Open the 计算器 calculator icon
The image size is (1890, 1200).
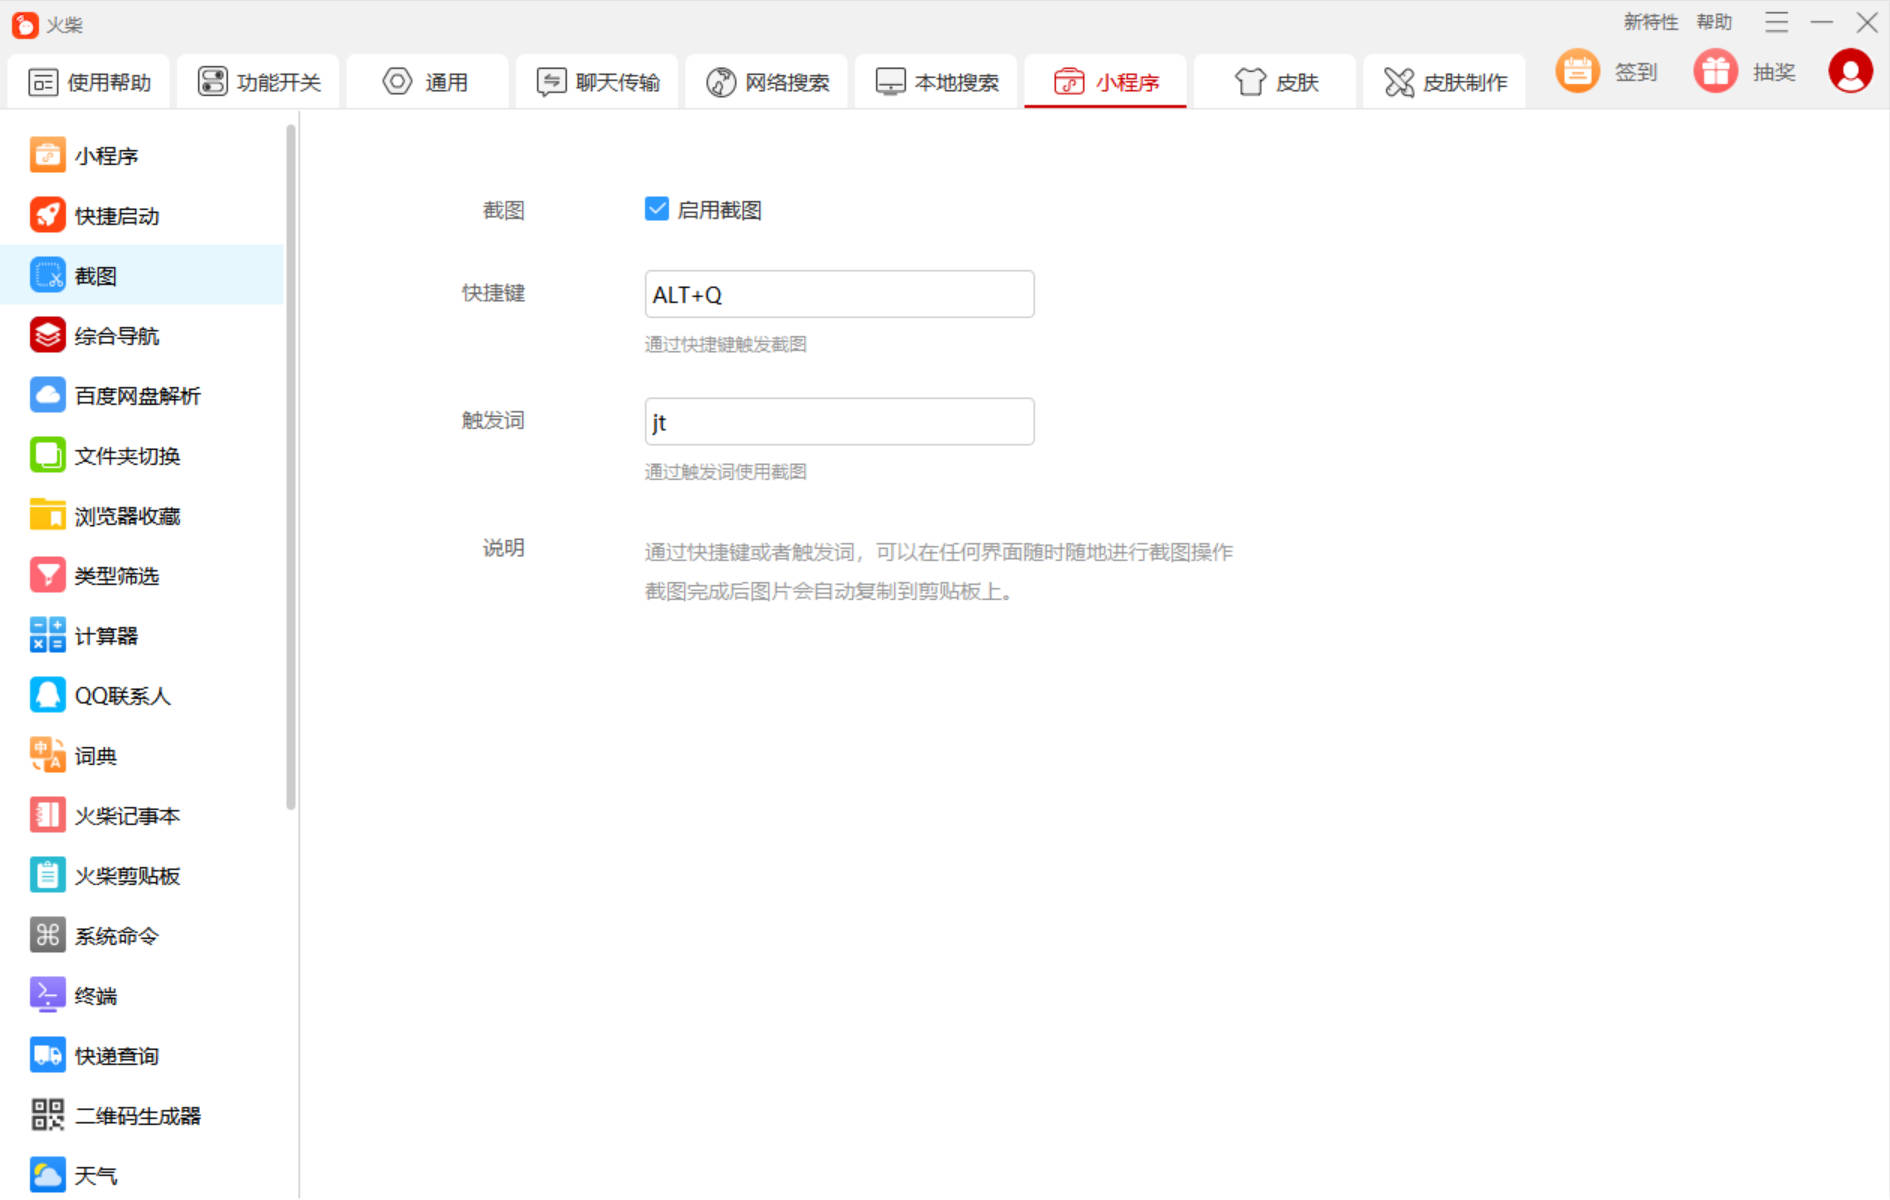[47, 636]
